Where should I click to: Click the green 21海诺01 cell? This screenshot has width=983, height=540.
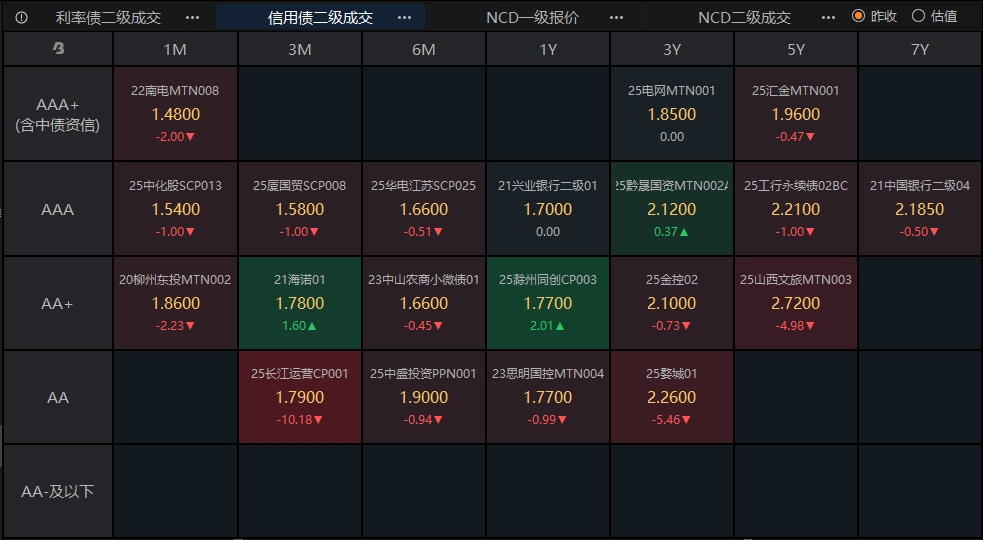[x=300, y=302]
